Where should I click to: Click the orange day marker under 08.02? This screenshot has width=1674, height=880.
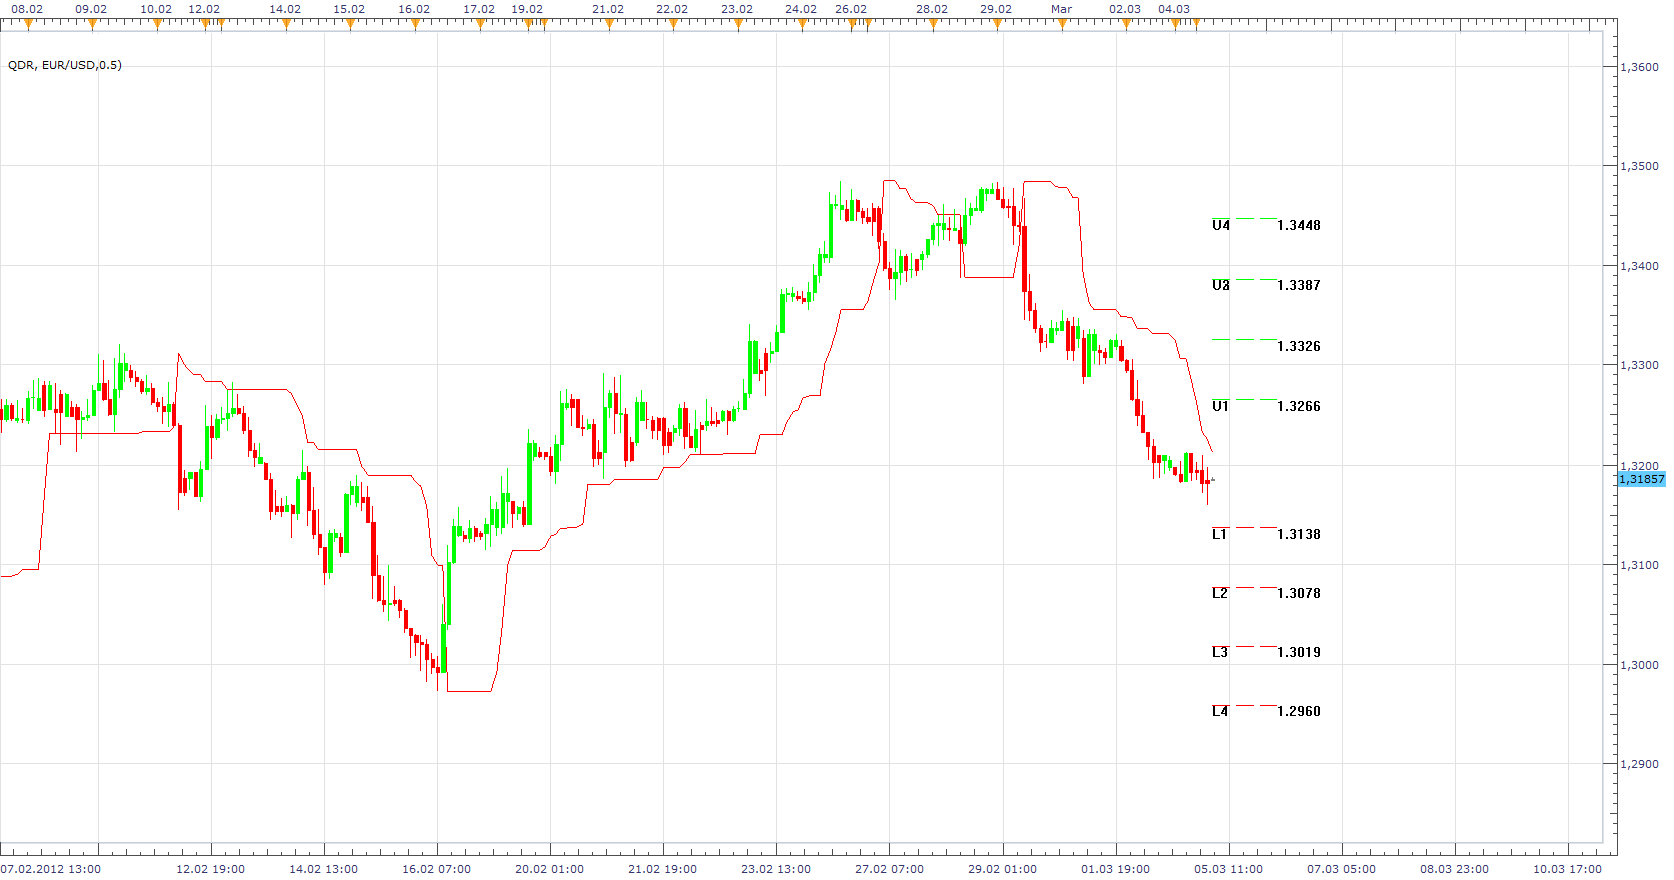(28, 25)
